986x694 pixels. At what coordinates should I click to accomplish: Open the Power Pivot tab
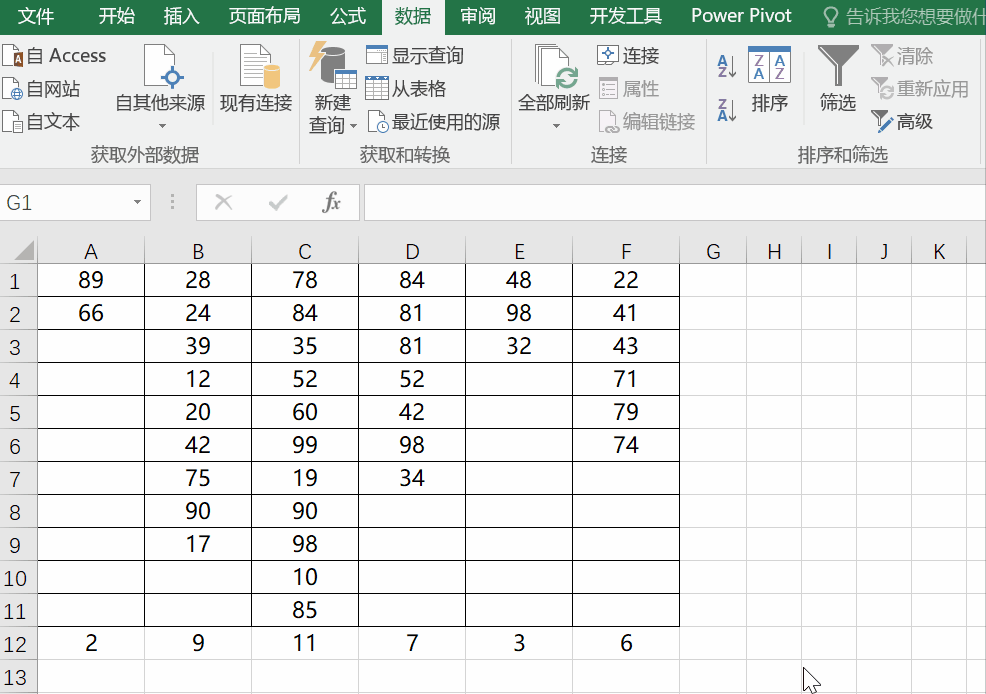[x=741, y=16]
